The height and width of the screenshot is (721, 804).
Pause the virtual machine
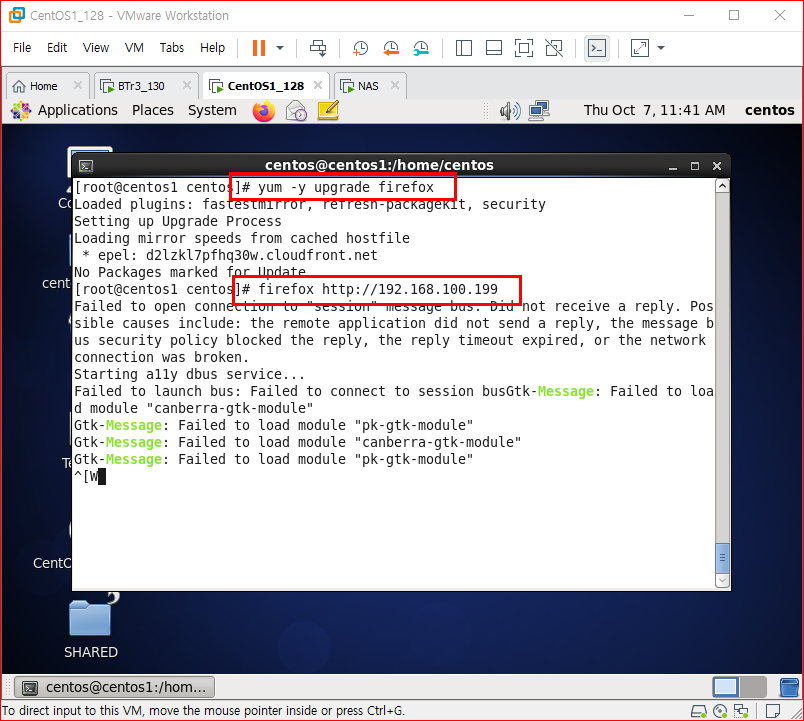click(259, 48)
